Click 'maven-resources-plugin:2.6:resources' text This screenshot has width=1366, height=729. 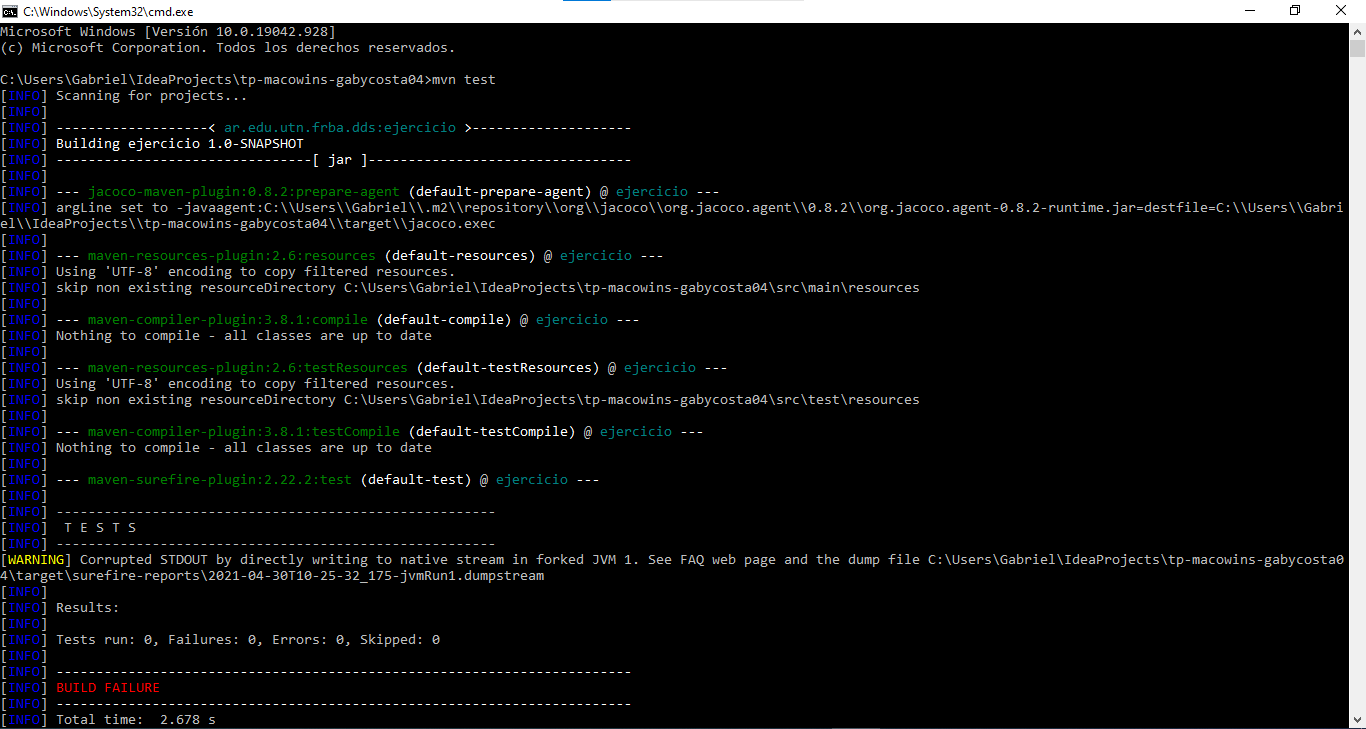pyautogui.click(x=232, y=256)
